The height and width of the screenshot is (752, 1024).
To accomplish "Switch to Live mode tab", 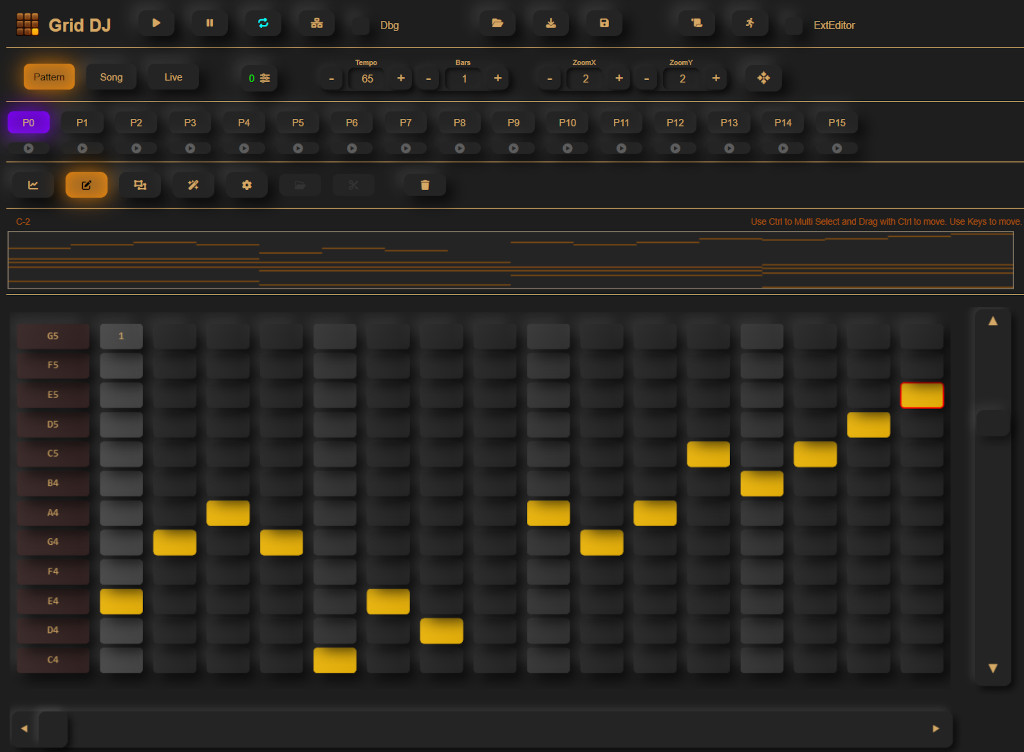I will tap(173, 77).
